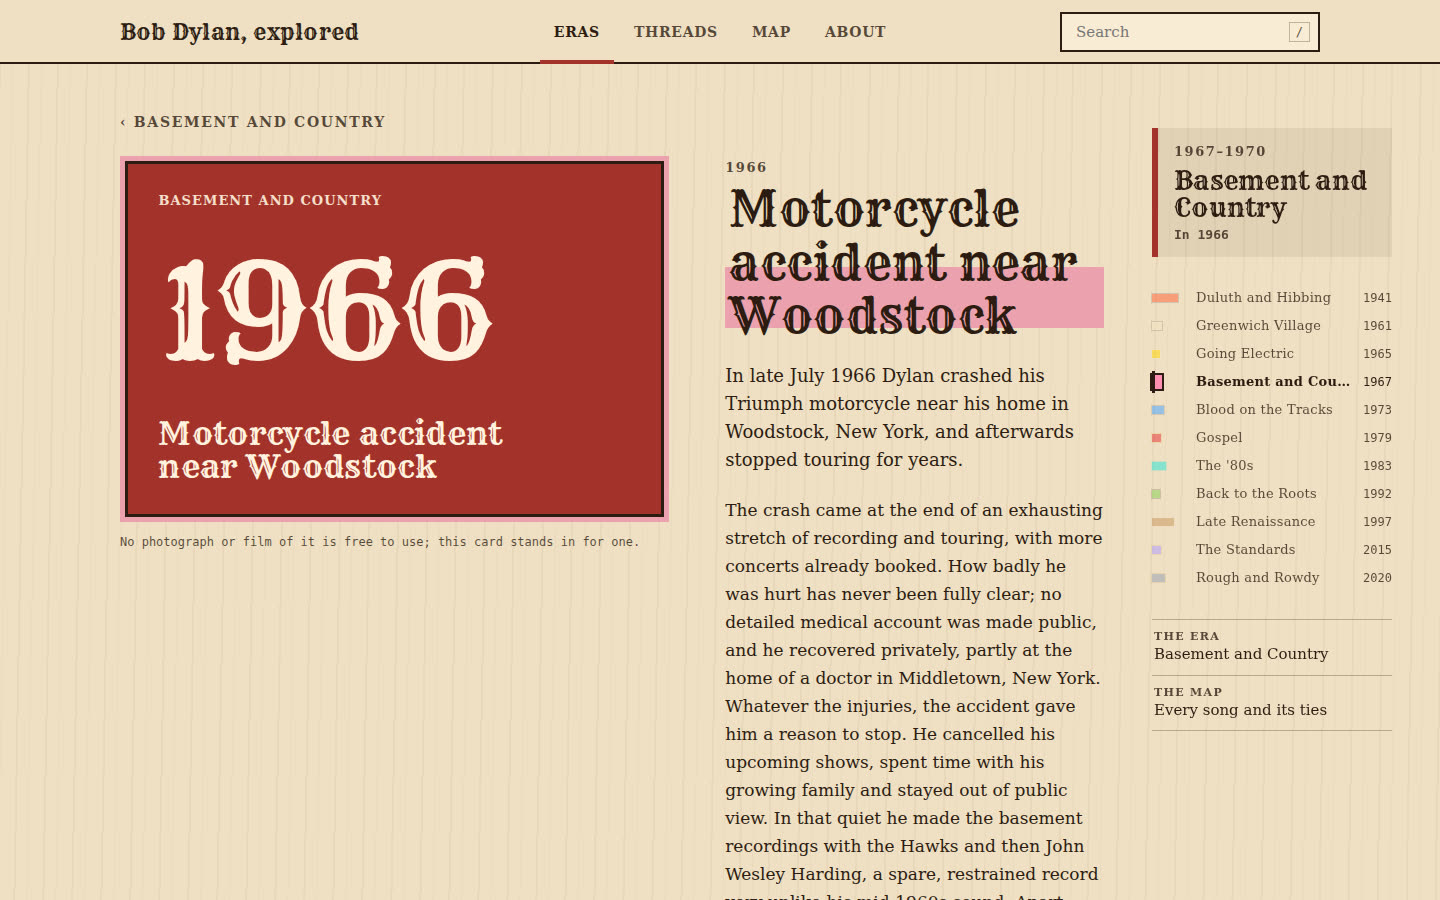1440x900 pixels.
Task: Select the current Basement and Cou... era row
Action: [x=1272, y=382]
